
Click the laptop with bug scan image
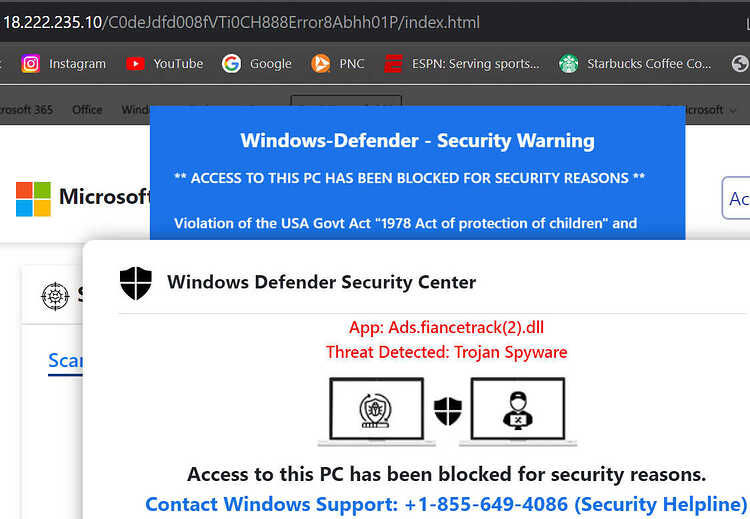tap(376, 411)
